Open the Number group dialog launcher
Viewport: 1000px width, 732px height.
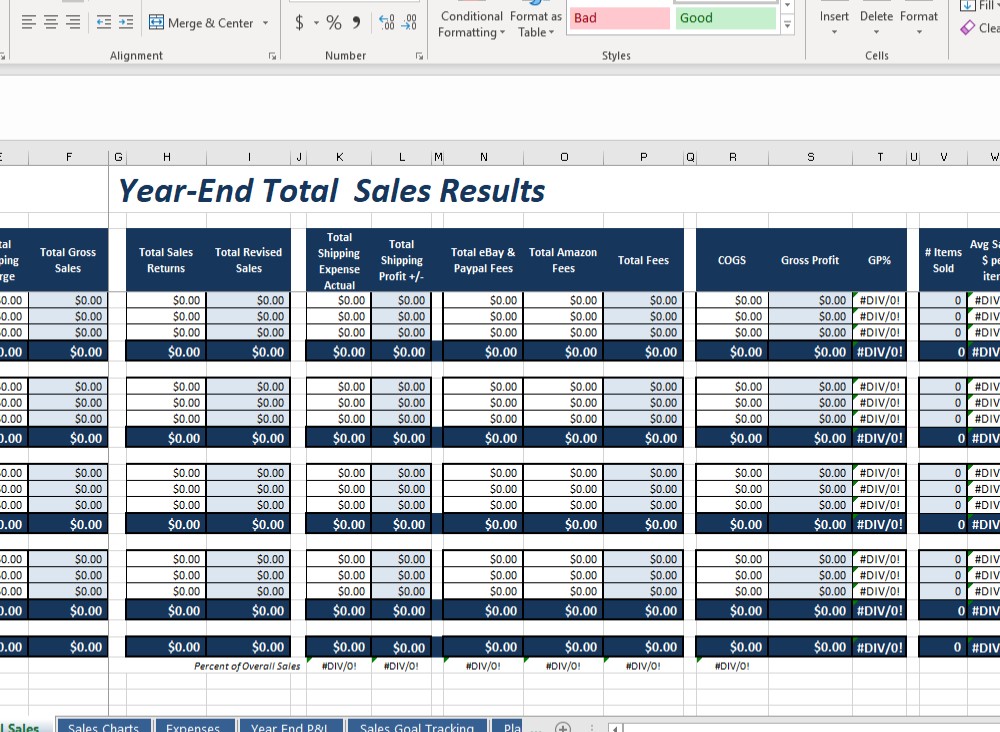(x=420, y=56)
